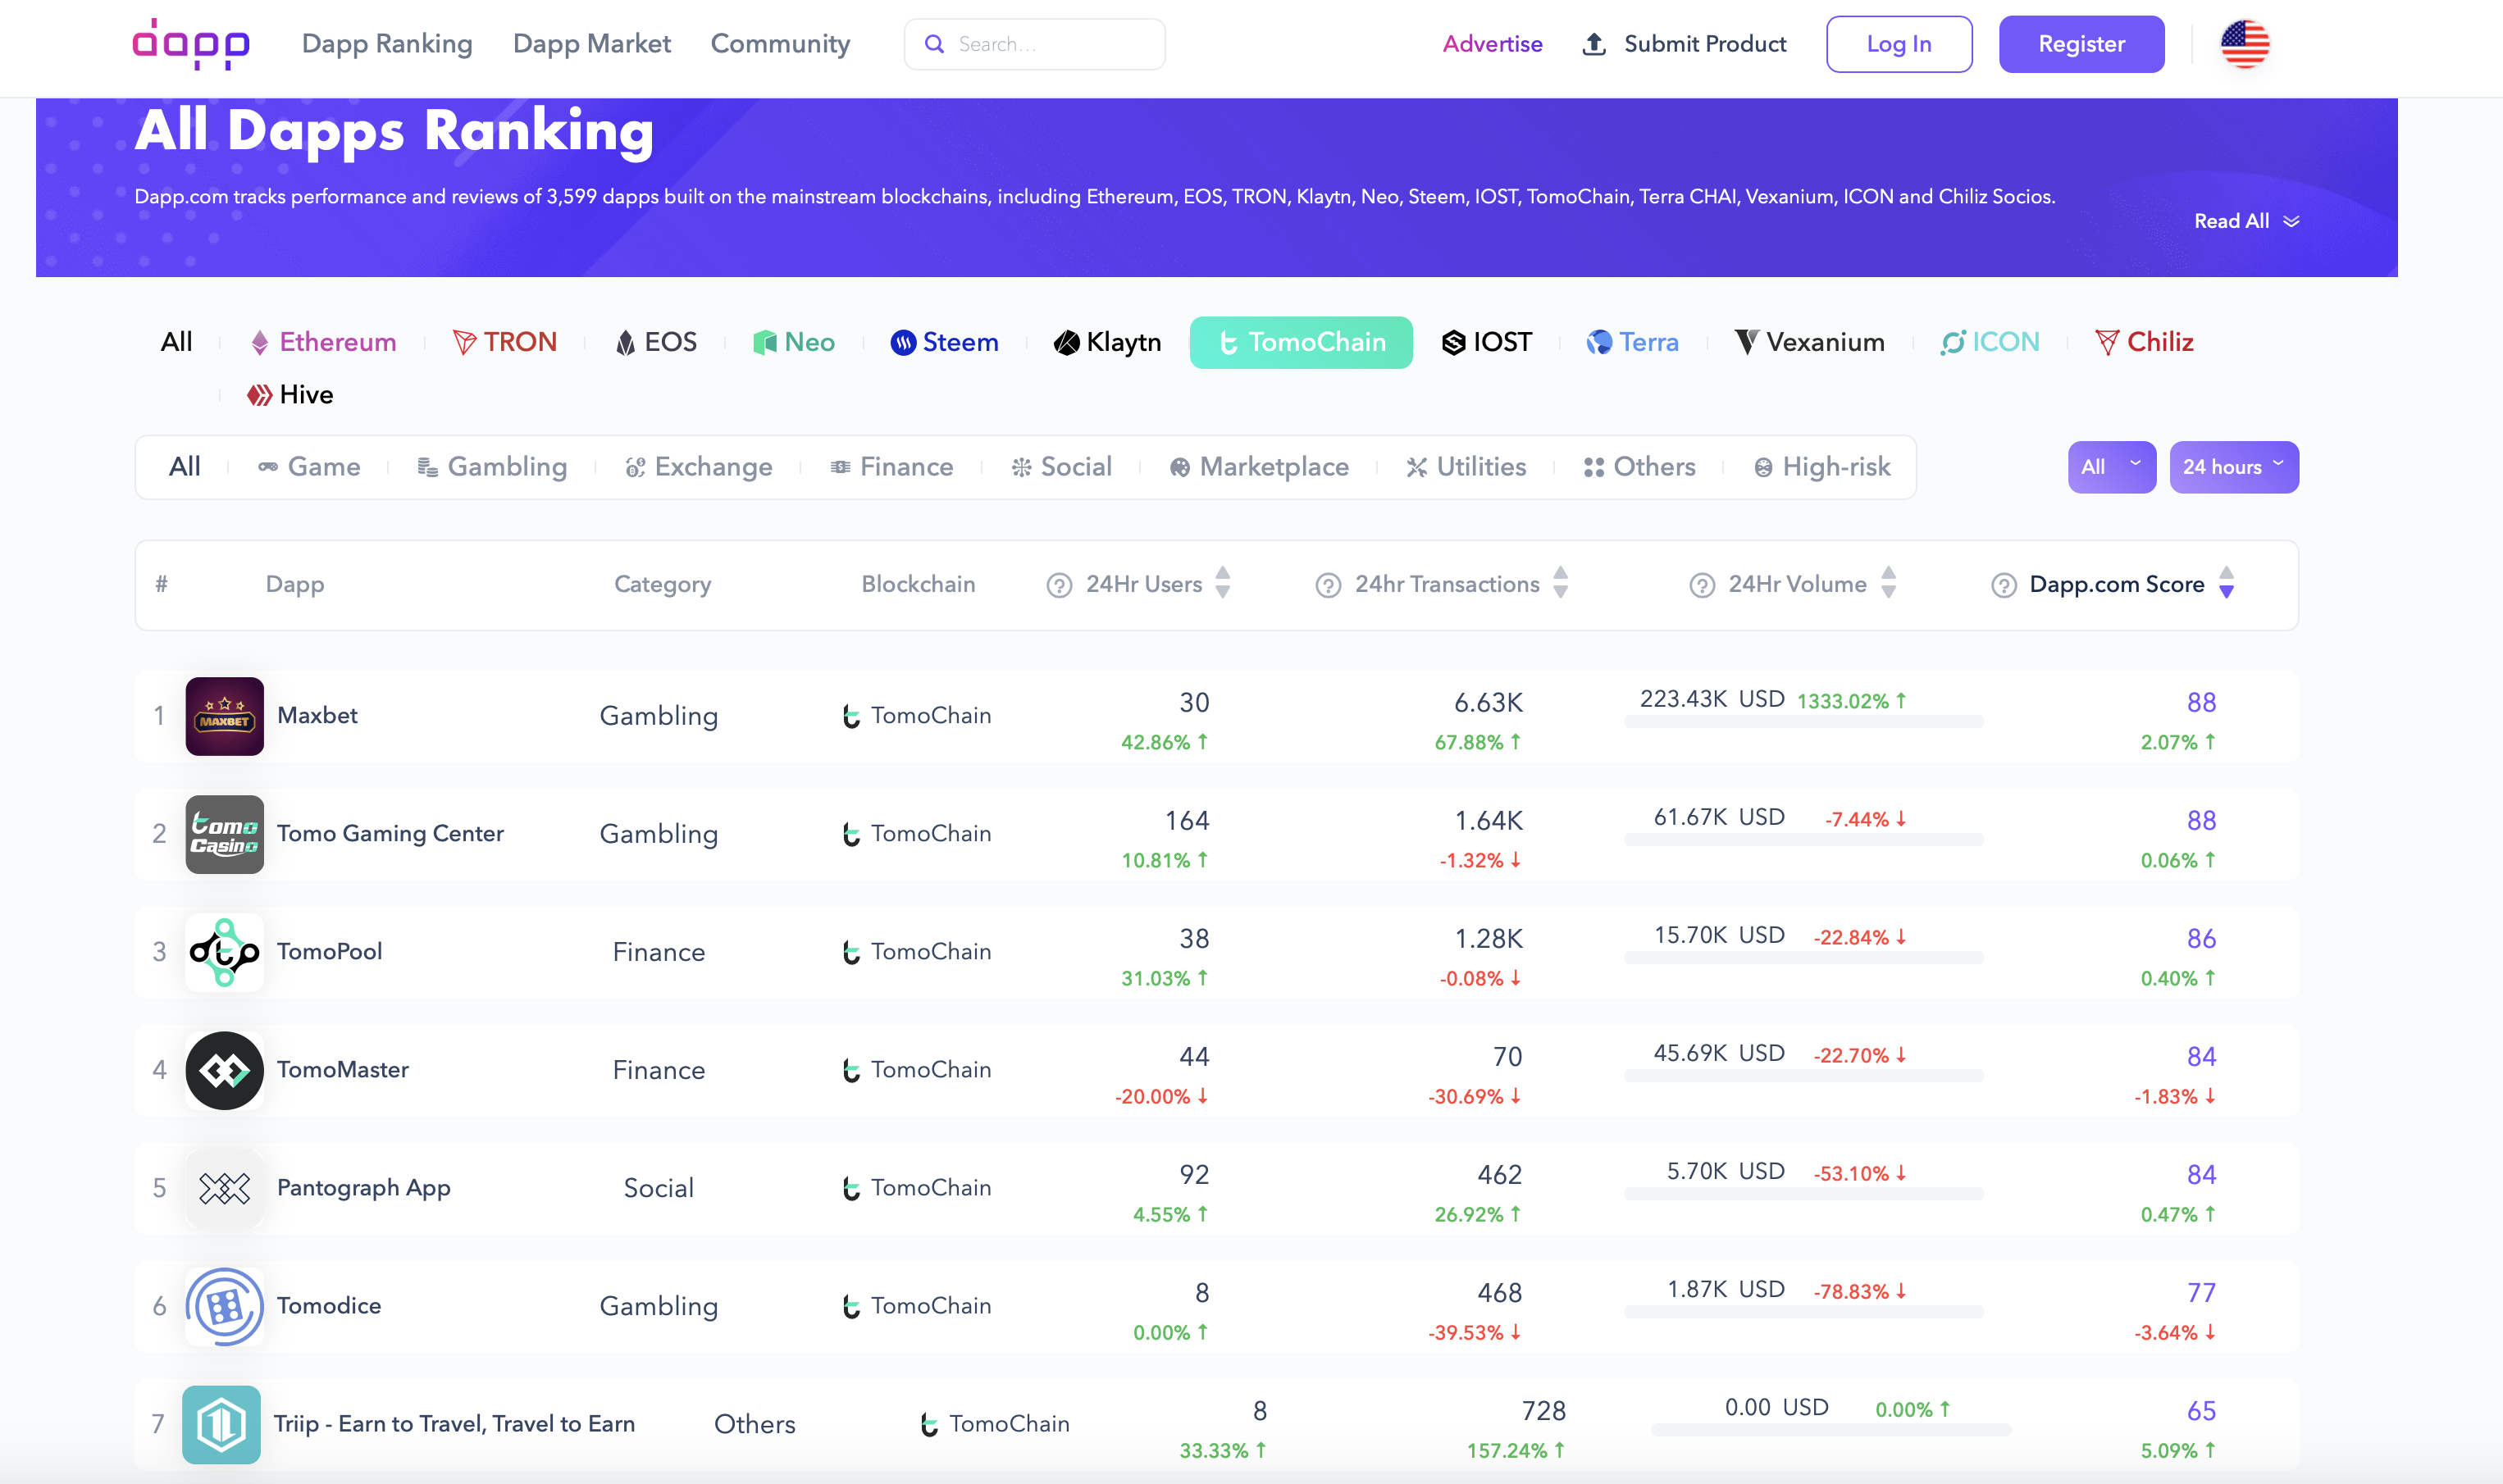Filter by TRON blockchain
This screenshot has width=2503, height=1484.
point(505,342)
